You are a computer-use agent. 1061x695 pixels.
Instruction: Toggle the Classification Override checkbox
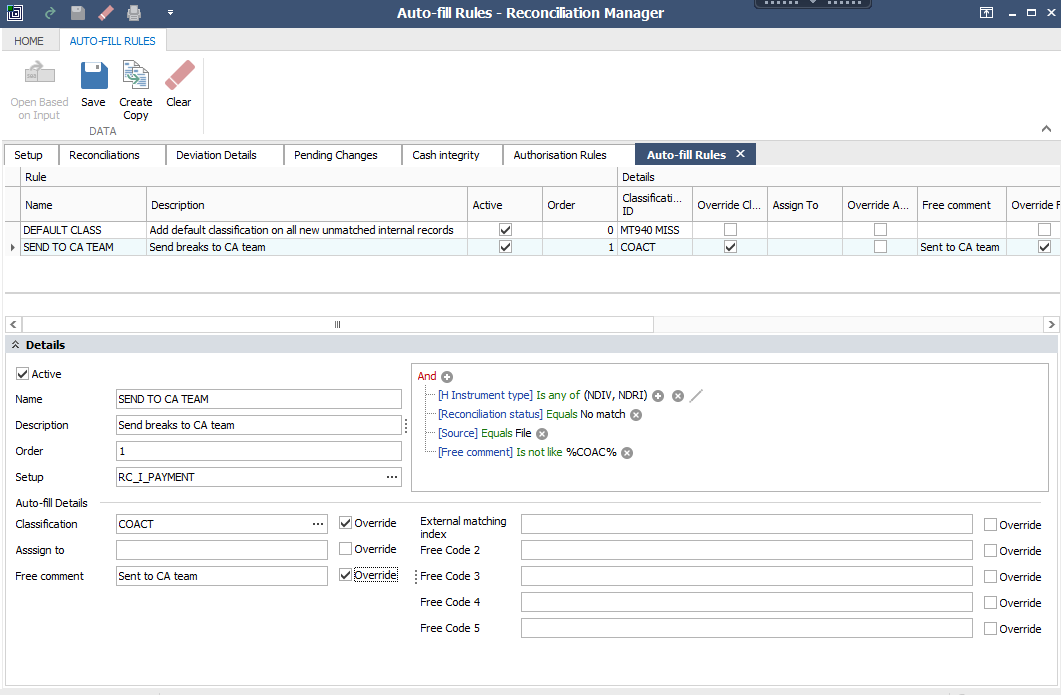345,522
